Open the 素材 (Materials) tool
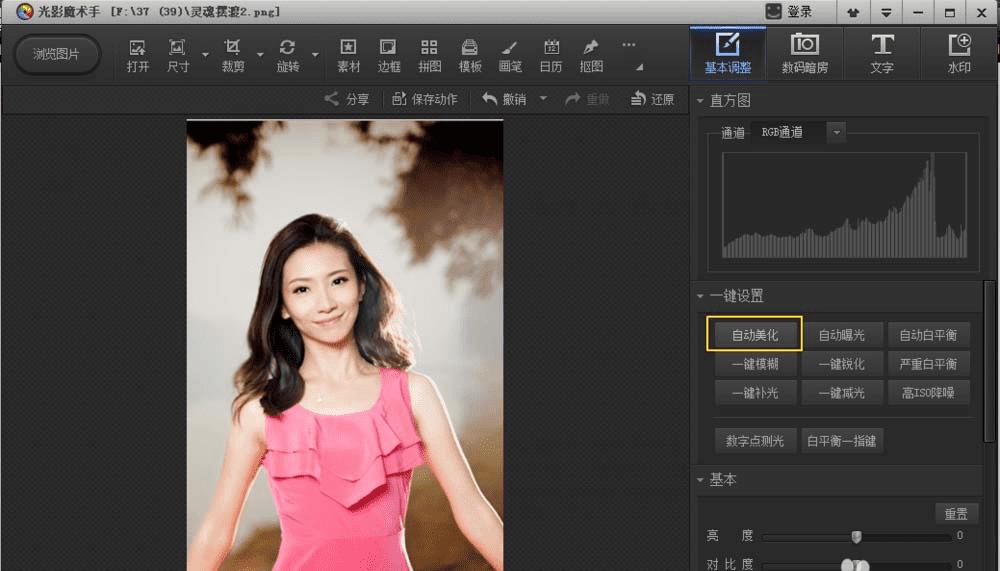This screenshot has width=1000, height=571. [x=349, y=55]
